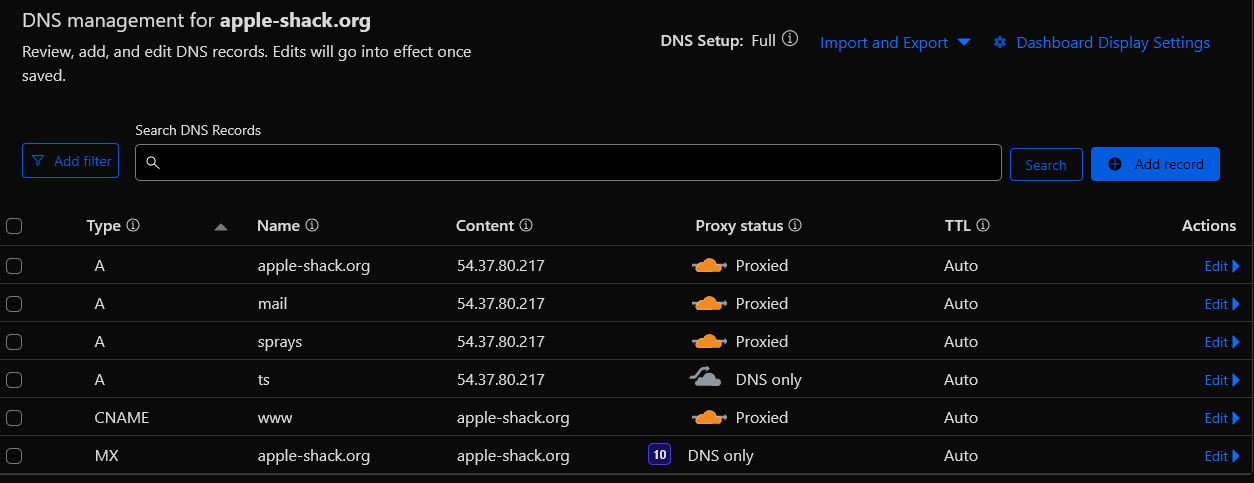Click orange cloud icon for apple-shack.org A record
Viewport: 1254px width, 483px height.
pyautogui.click(x=709, y=265)
